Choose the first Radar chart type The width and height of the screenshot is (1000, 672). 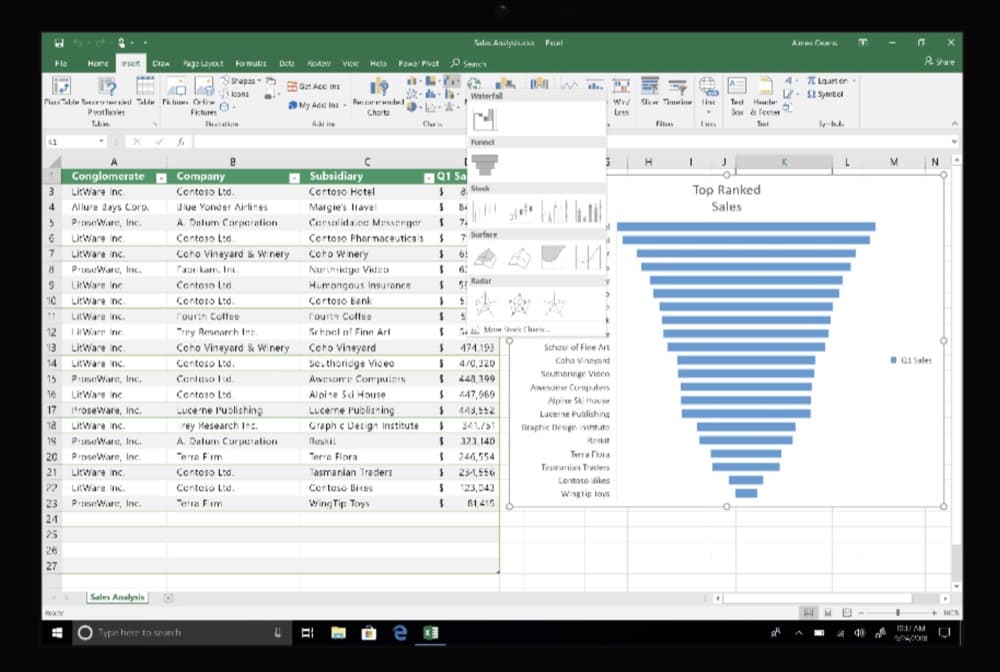[485, 304]
